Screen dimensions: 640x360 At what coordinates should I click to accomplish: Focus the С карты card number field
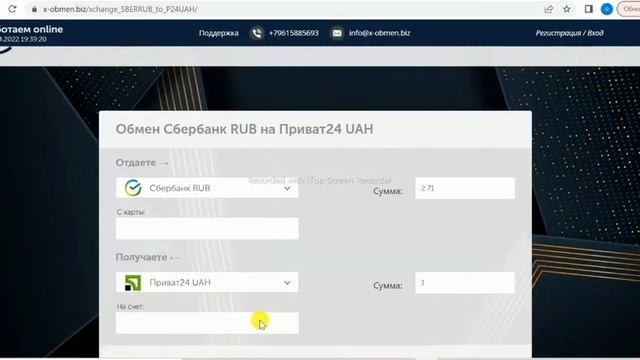[x=207, y=228]
